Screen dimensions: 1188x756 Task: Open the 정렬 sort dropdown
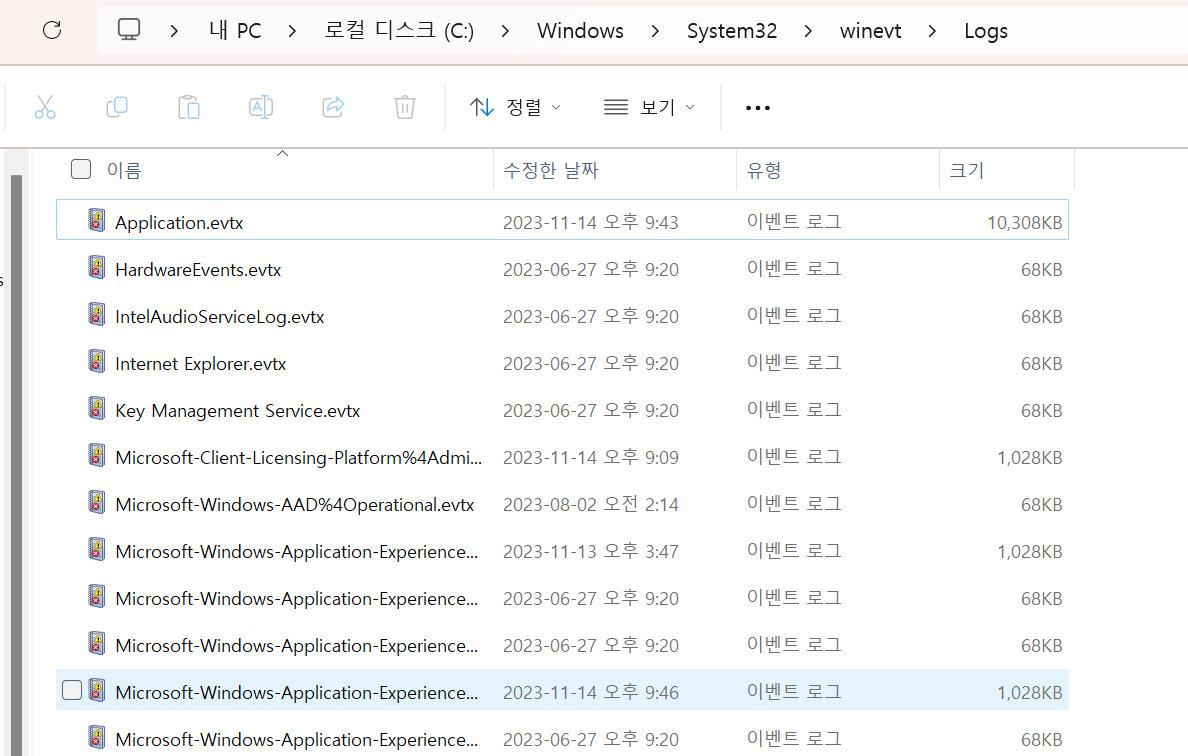(515, 108)
